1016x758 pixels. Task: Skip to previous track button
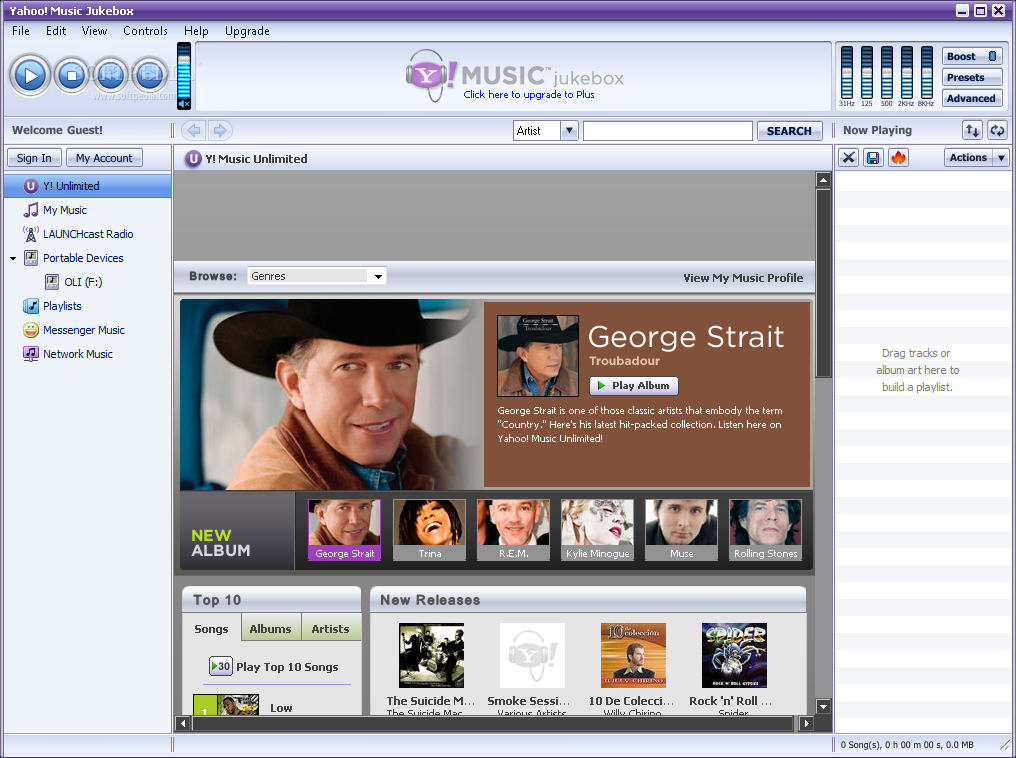coord(111,75)
